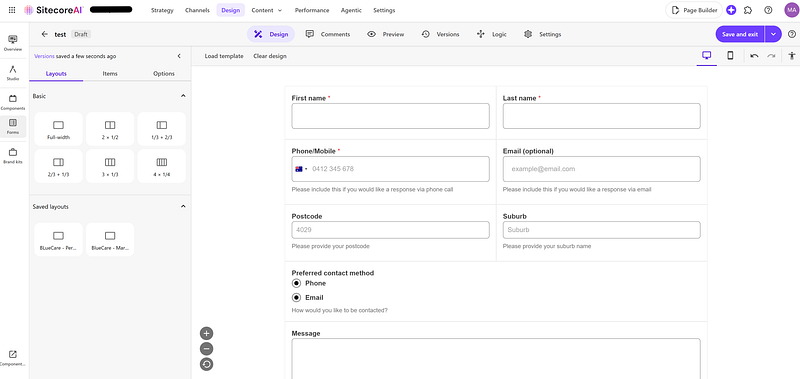Image resolution: width=800 pixels, height=379 pixels.
Task: Open the Save and exit dropdown arrow
Action: (773, 34)
